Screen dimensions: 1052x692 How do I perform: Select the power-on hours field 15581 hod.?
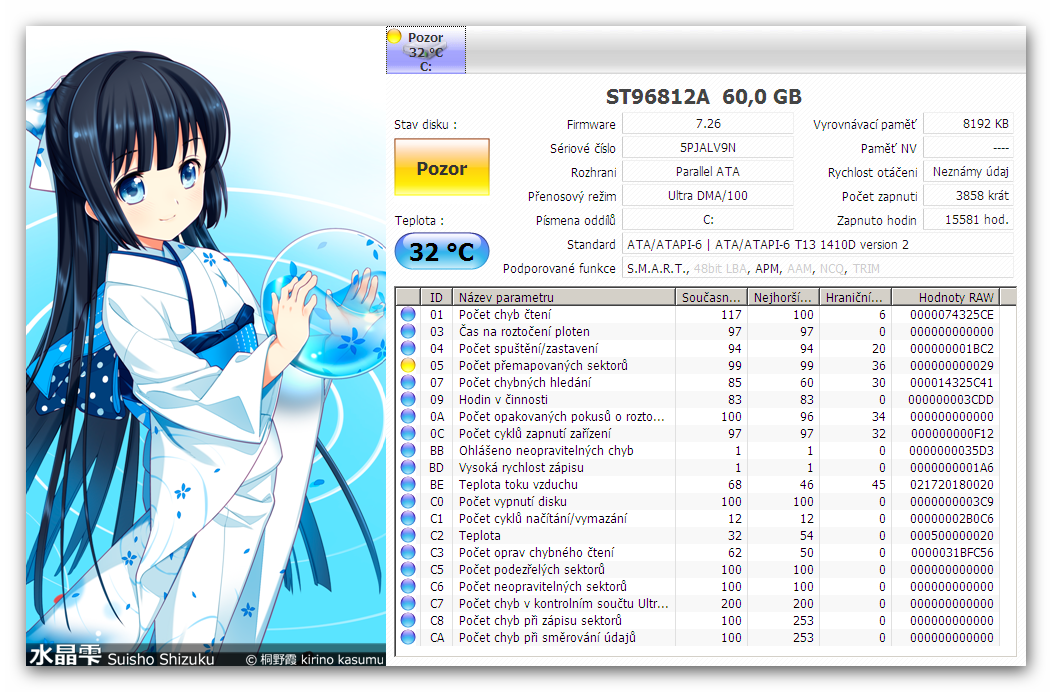(x=968, y=219)
